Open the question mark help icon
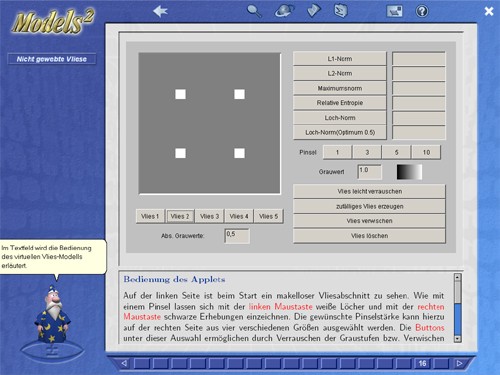 point(422,11)
